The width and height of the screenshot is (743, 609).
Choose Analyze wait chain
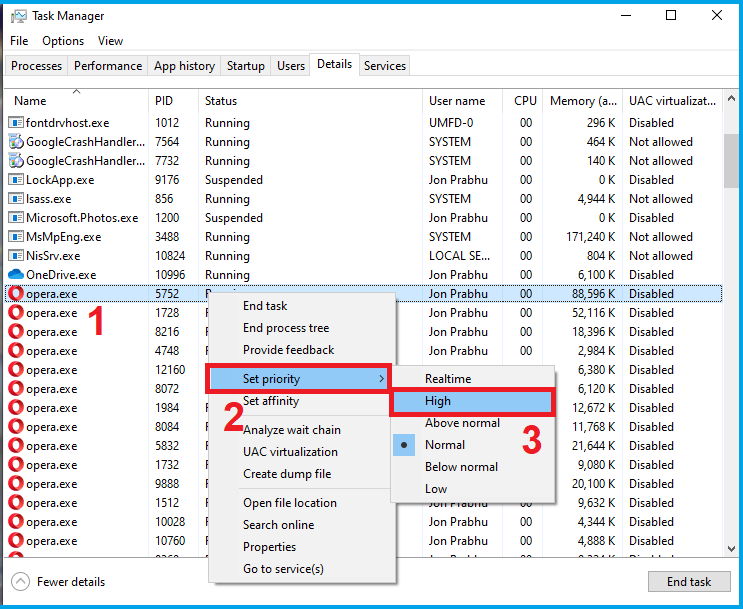click(302, 430)
